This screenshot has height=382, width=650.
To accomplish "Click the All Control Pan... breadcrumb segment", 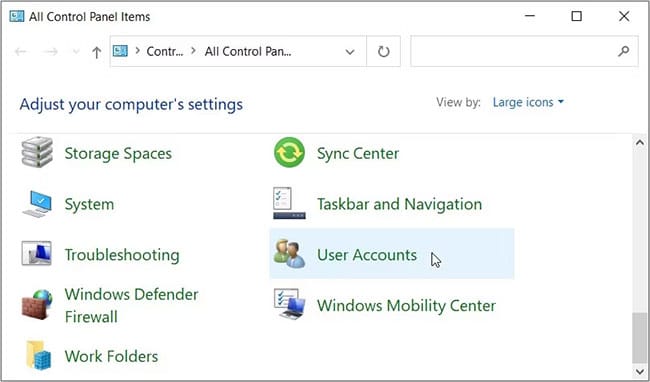I will (x=248, y=51).
